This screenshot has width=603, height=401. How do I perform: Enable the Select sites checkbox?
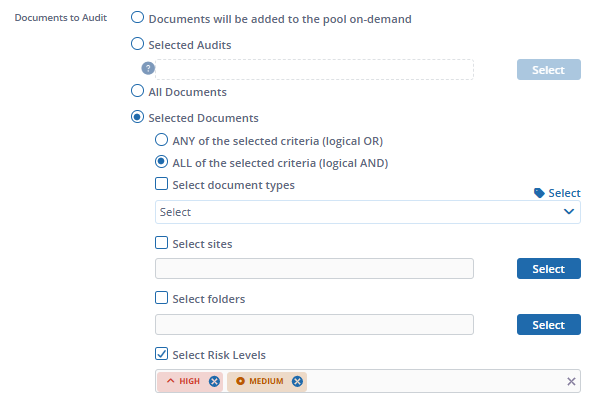(161, 242)
